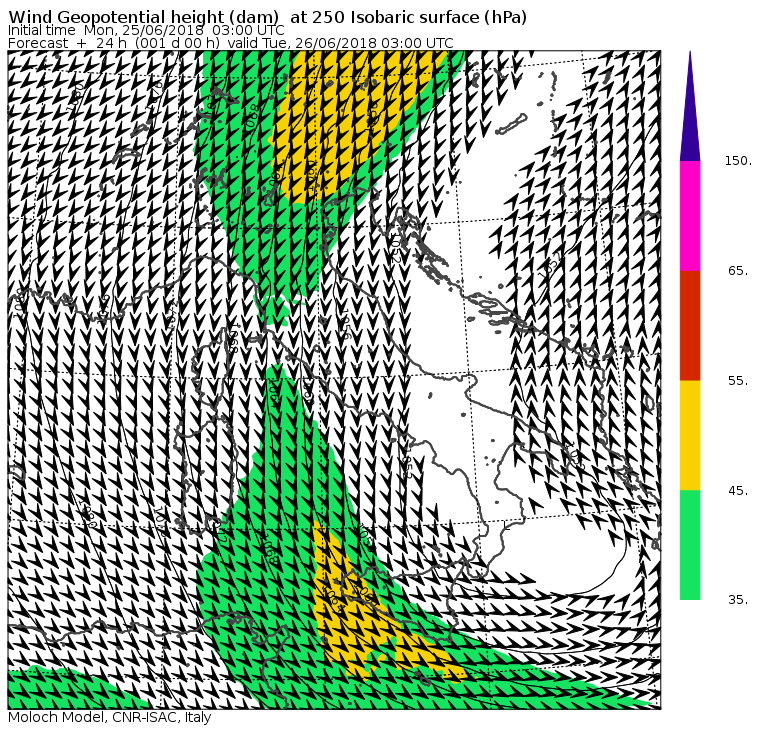Click the 'Moloch Model, CNR-ISAC, Italy' credit
Viewport: 760px width, 731px height.
click(110, 717)
